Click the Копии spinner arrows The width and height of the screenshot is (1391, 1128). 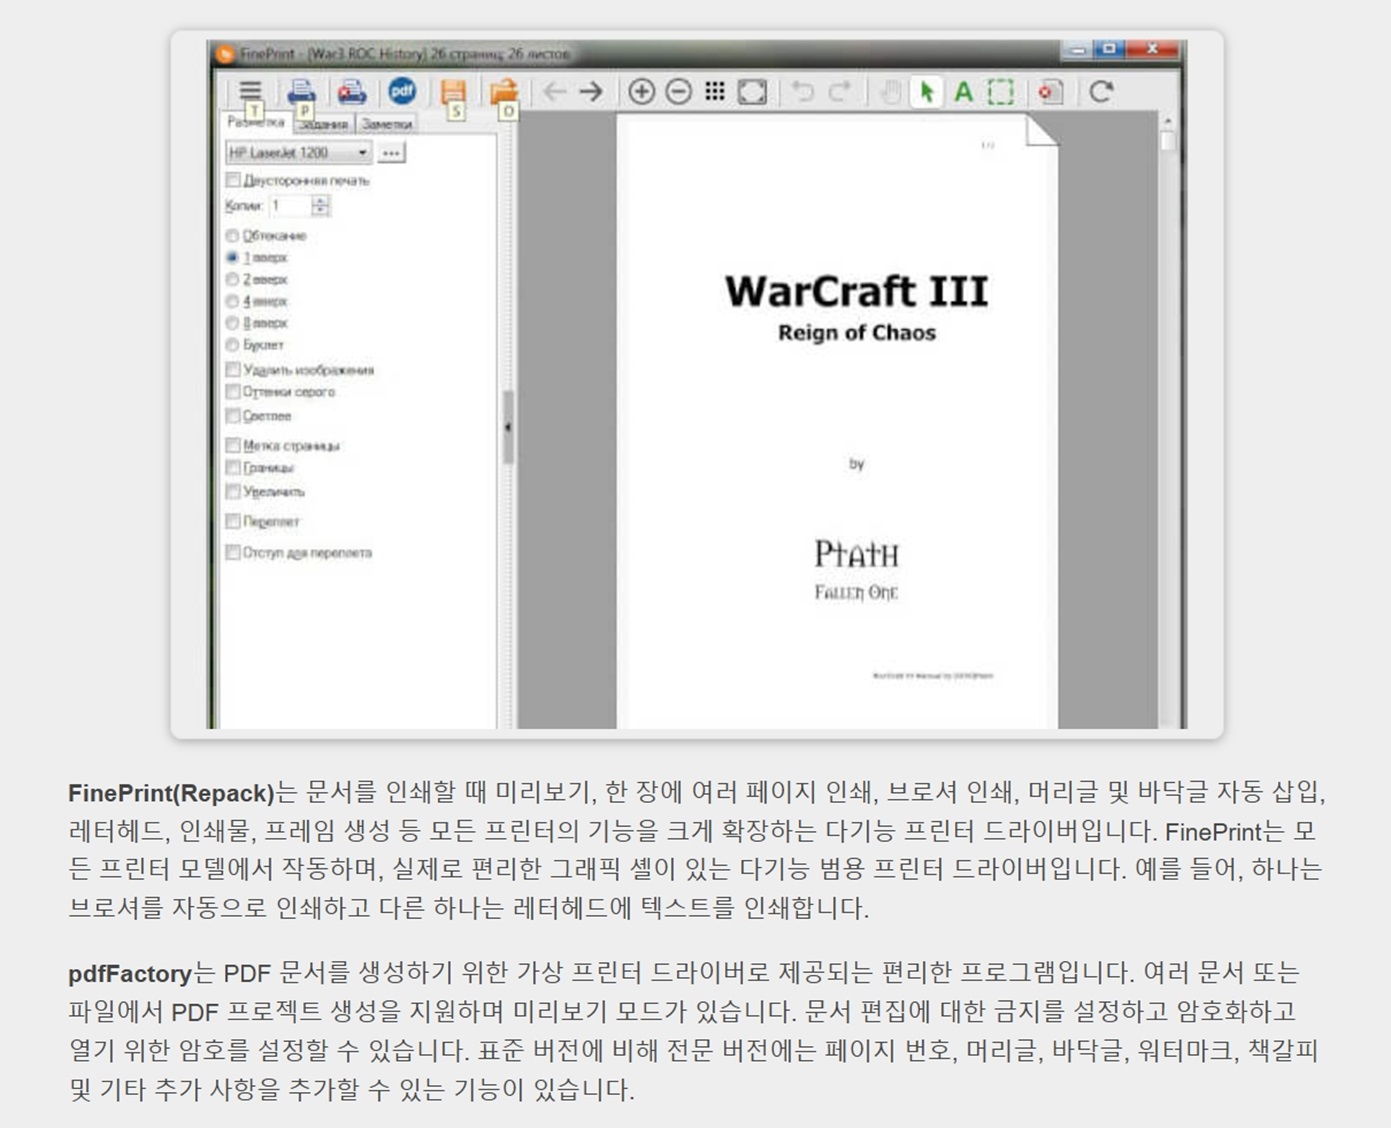pyautogui.click(x=320, y=206)
